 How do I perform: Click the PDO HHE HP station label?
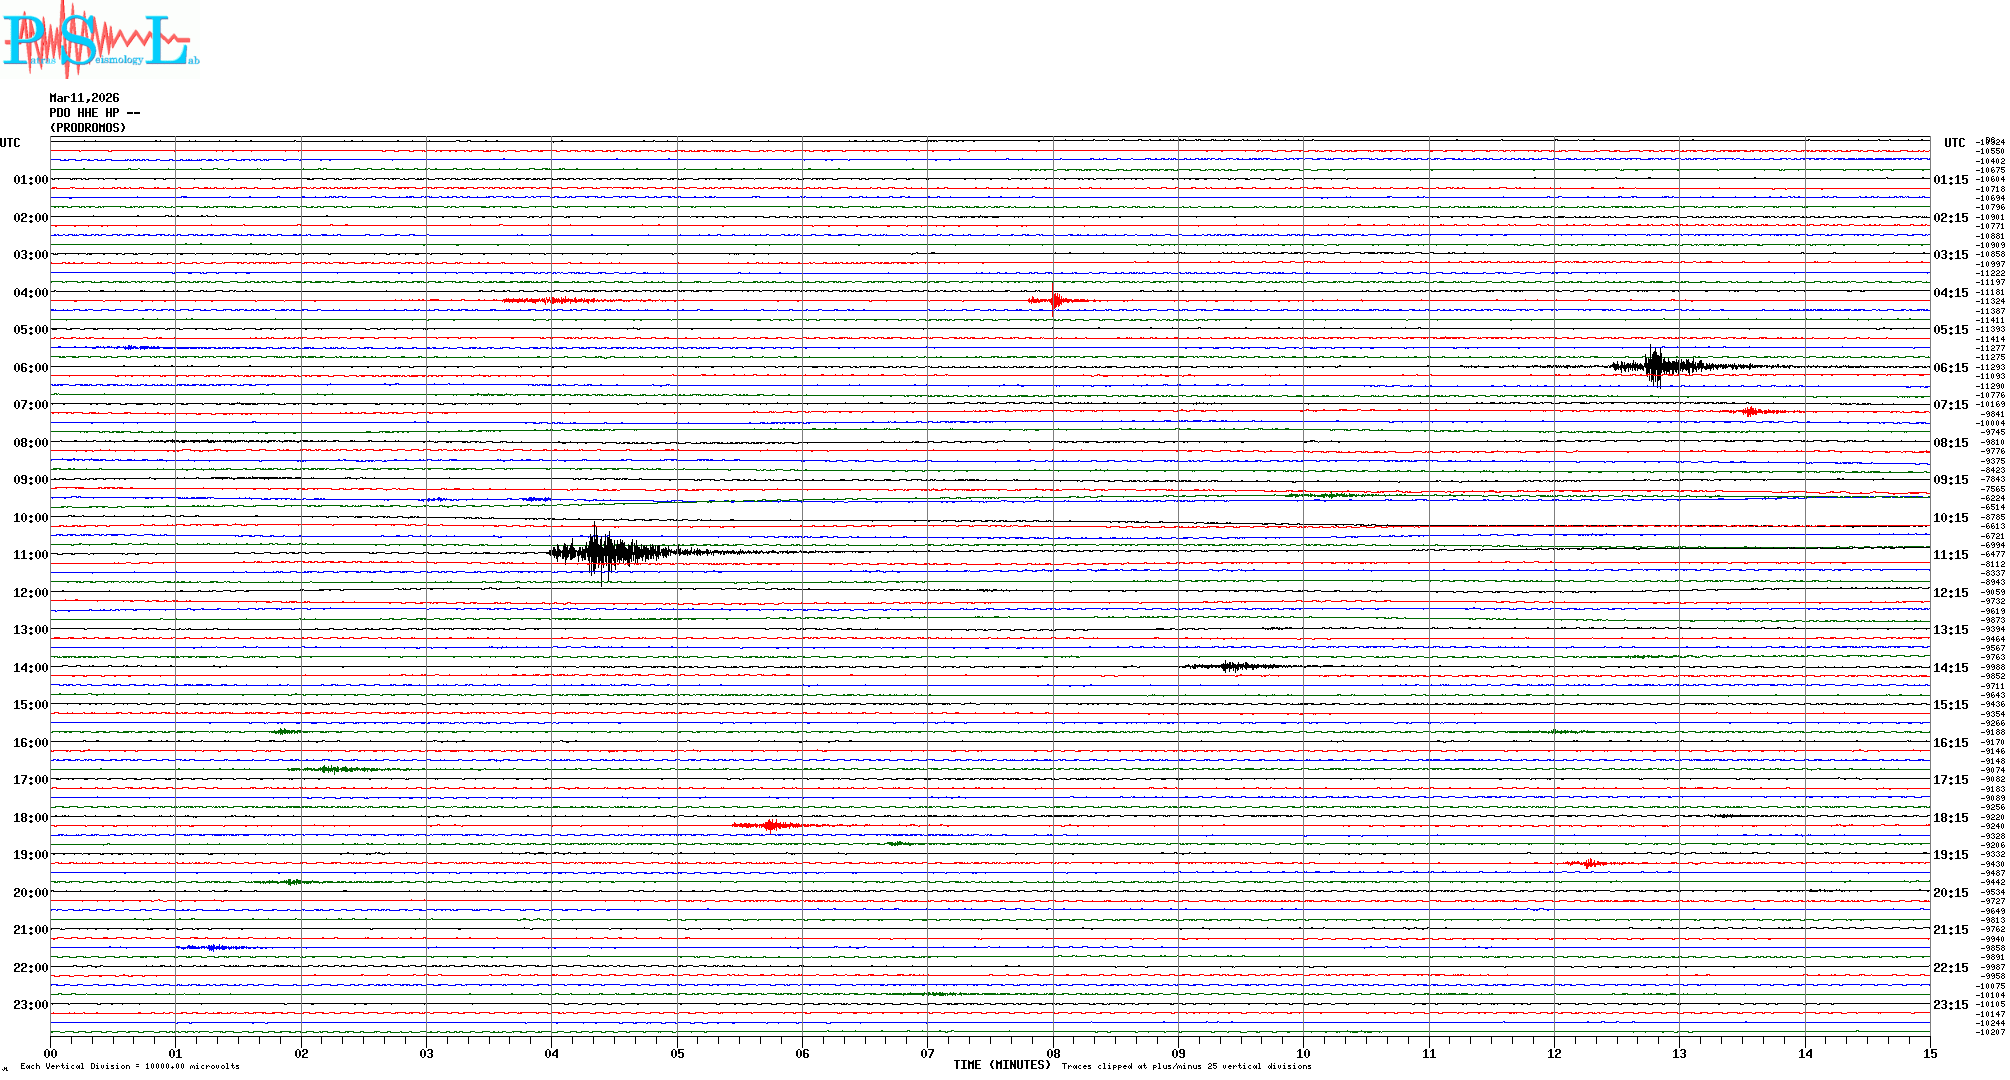point(95,113)
